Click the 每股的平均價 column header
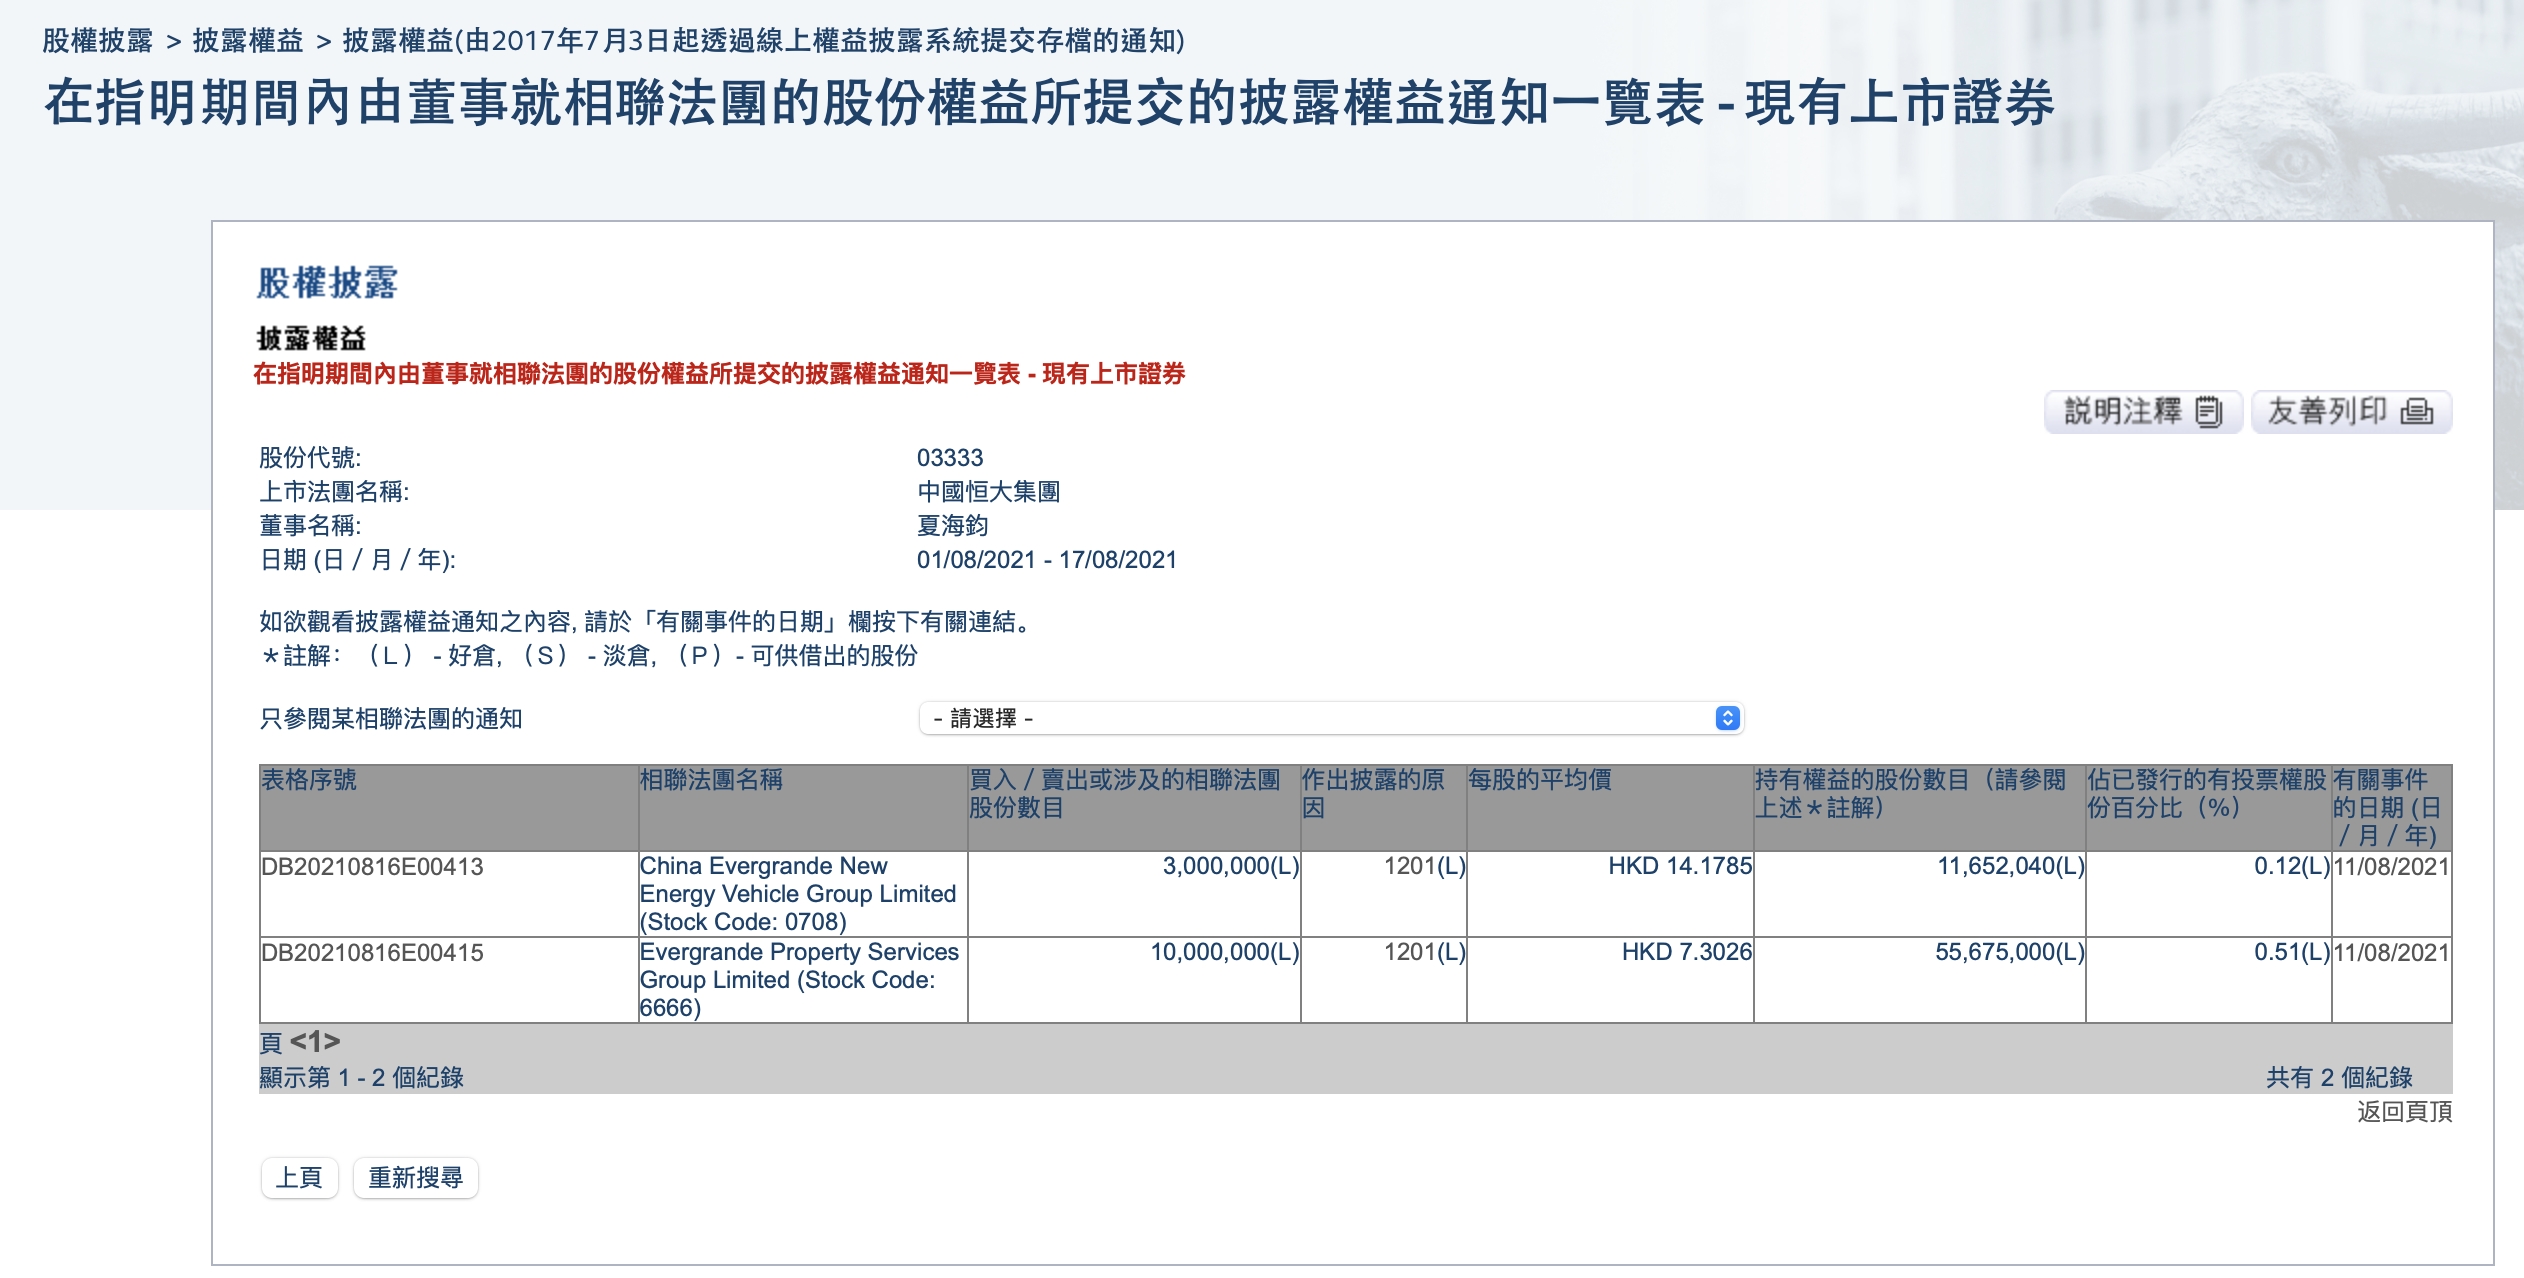Image resolution: width=2524 pixels, height=1278 pixels. pos(1539,780)
